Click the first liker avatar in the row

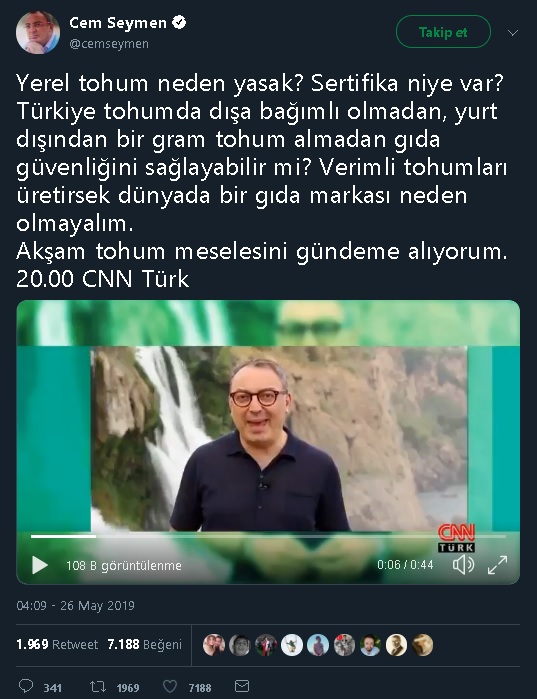click(x=214, y=645)
